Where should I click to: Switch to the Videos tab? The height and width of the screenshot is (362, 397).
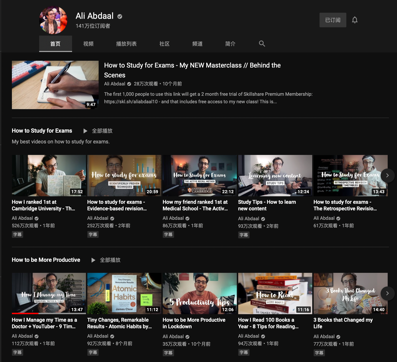[88, 44]
